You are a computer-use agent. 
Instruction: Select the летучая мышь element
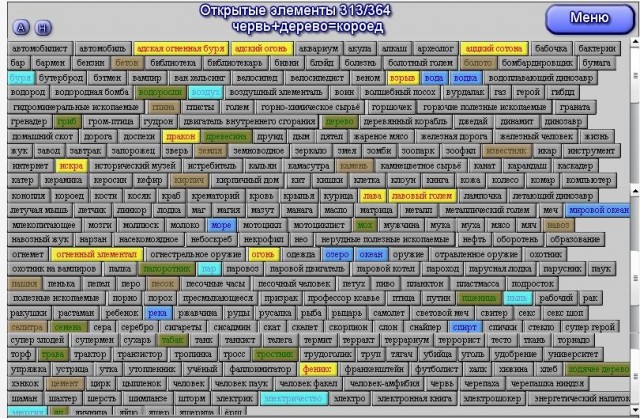point(39,210)
